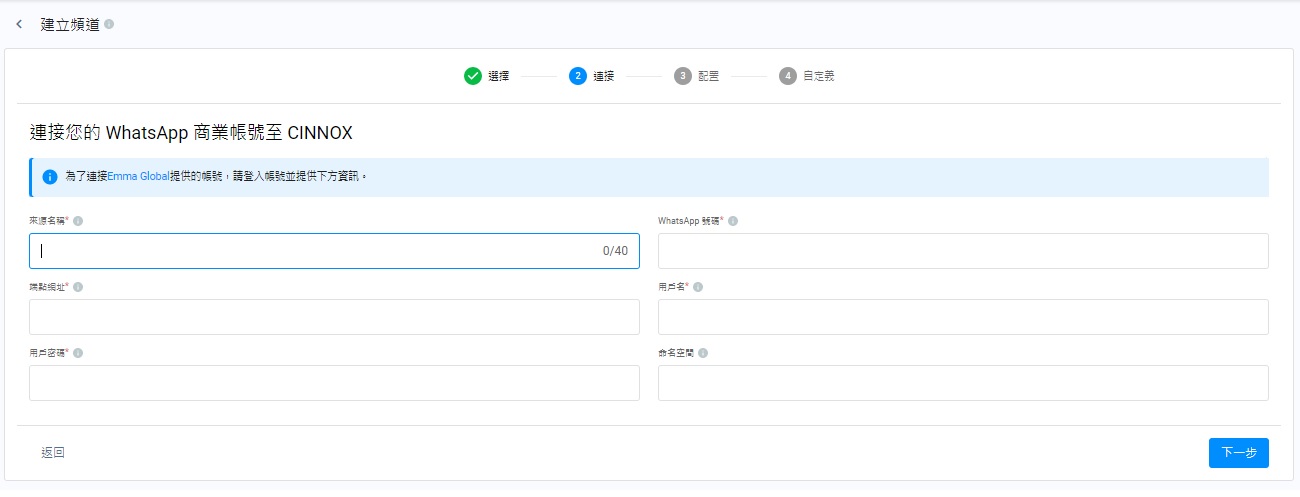Click the blue info icon in the notice banner
The height and width of the screenshot is (497, 1300).
(x=50, y=177)
